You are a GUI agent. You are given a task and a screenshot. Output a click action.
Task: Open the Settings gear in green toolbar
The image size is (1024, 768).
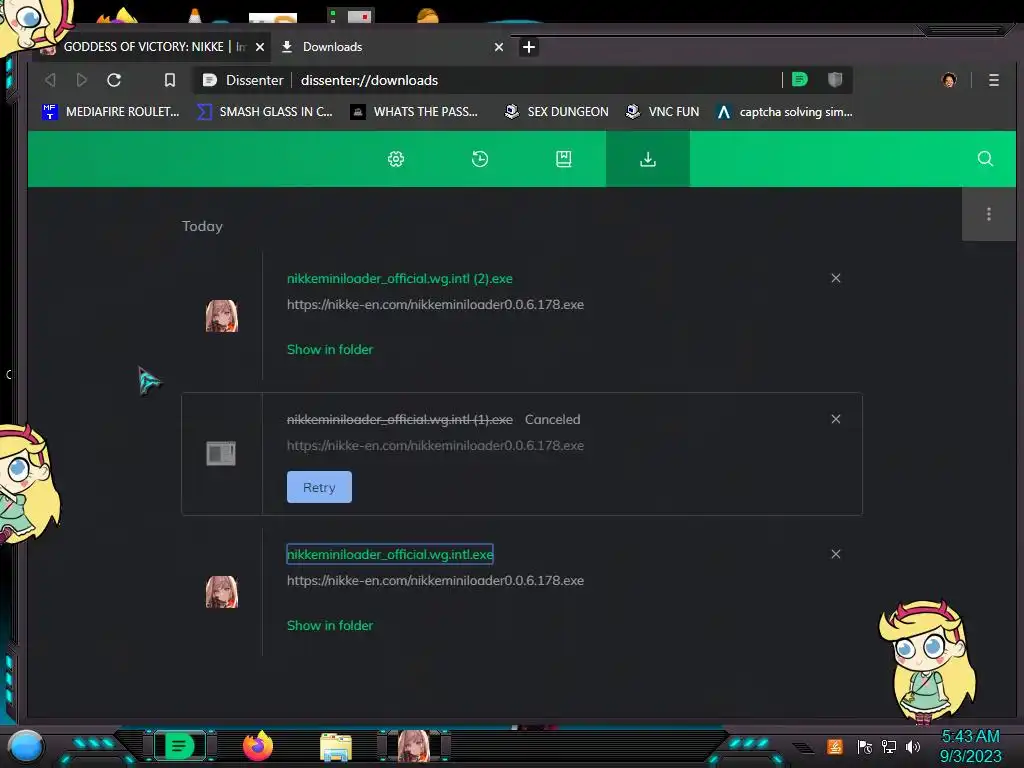pyautogui.click(x=396, y=159)
